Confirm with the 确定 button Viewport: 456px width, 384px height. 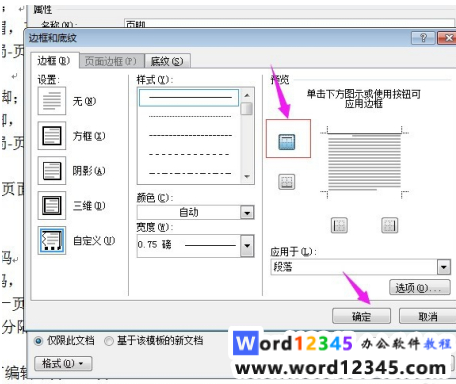(361, 316)
